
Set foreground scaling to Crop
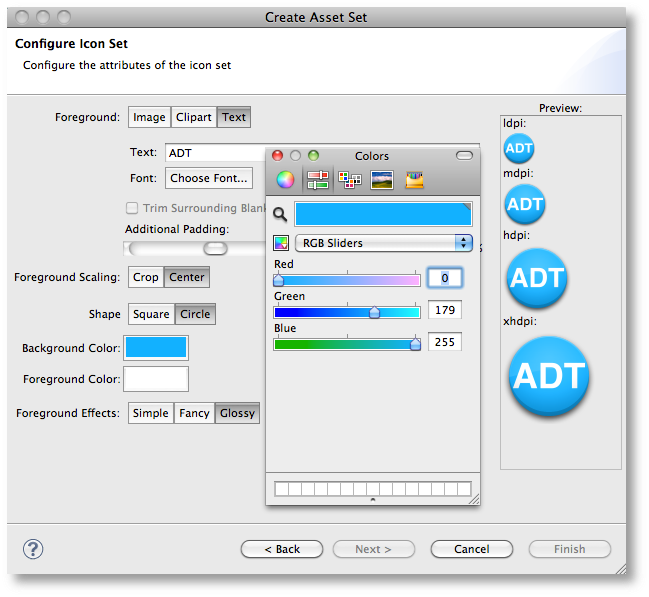(146, 277)
